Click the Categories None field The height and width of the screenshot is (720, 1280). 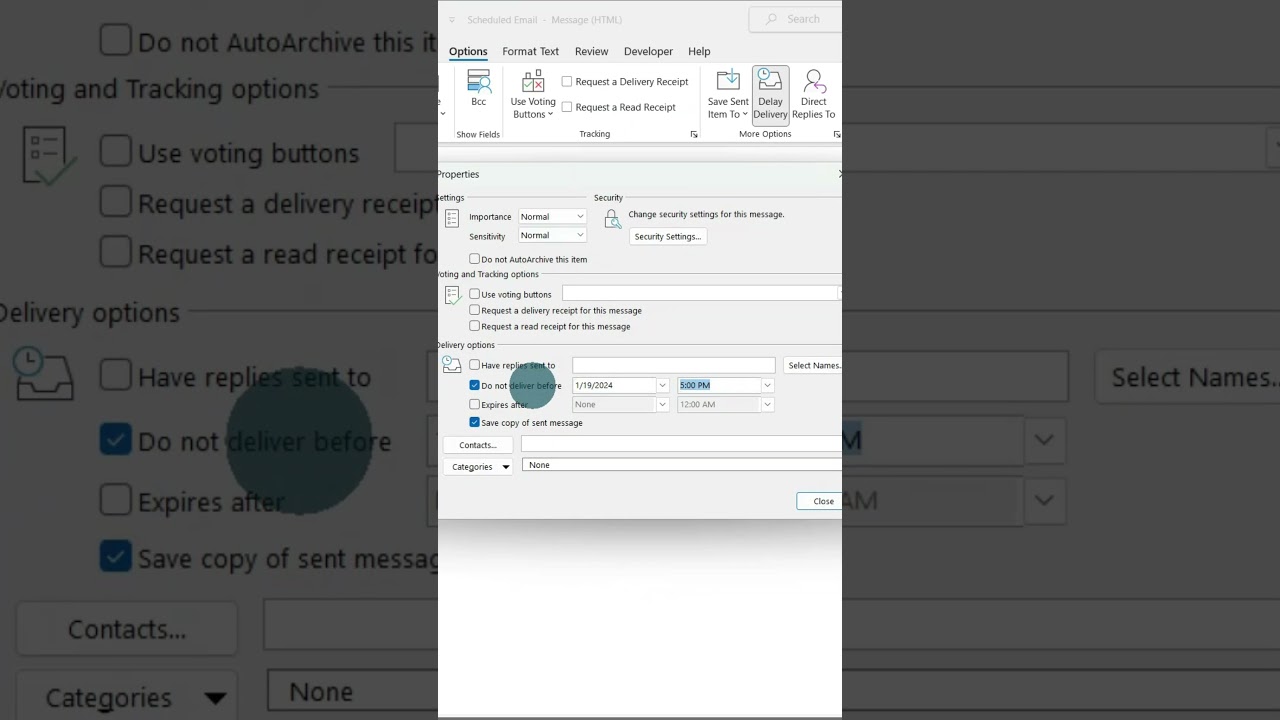[682, 465]
